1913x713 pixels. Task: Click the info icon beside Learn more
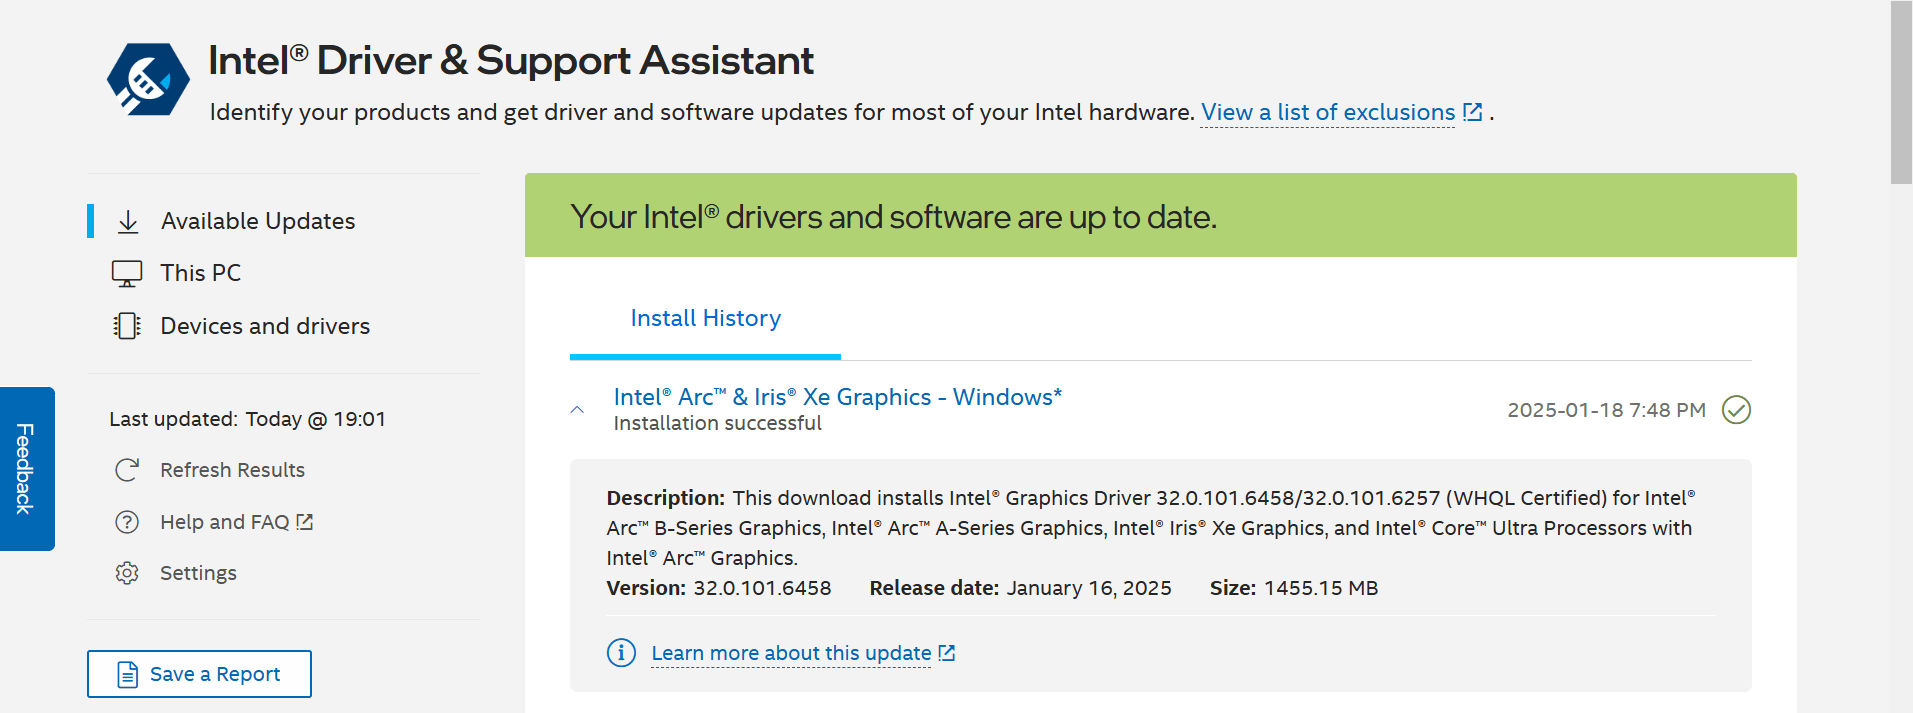621,653
